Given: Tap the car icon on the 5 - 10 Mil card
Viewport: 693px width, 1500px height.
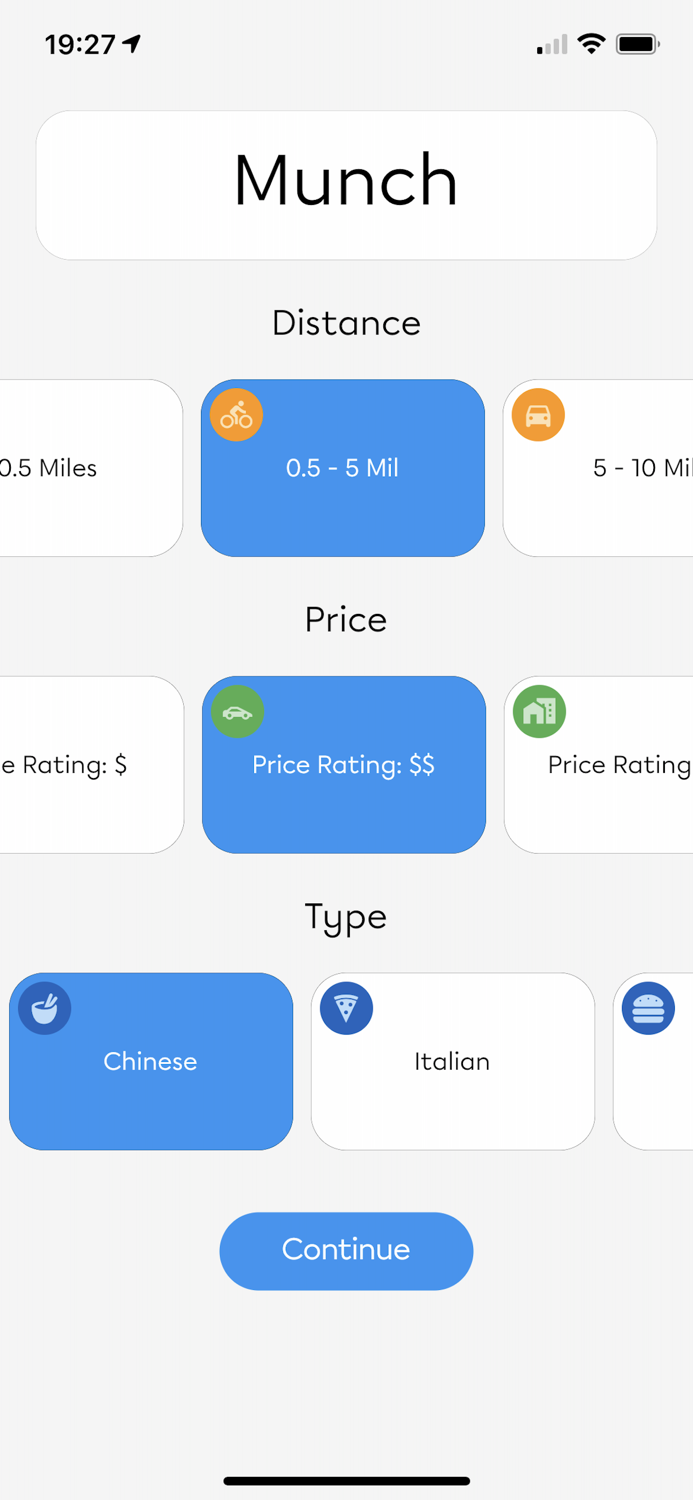Looking at the screenshot, I should tap(538, 414).
